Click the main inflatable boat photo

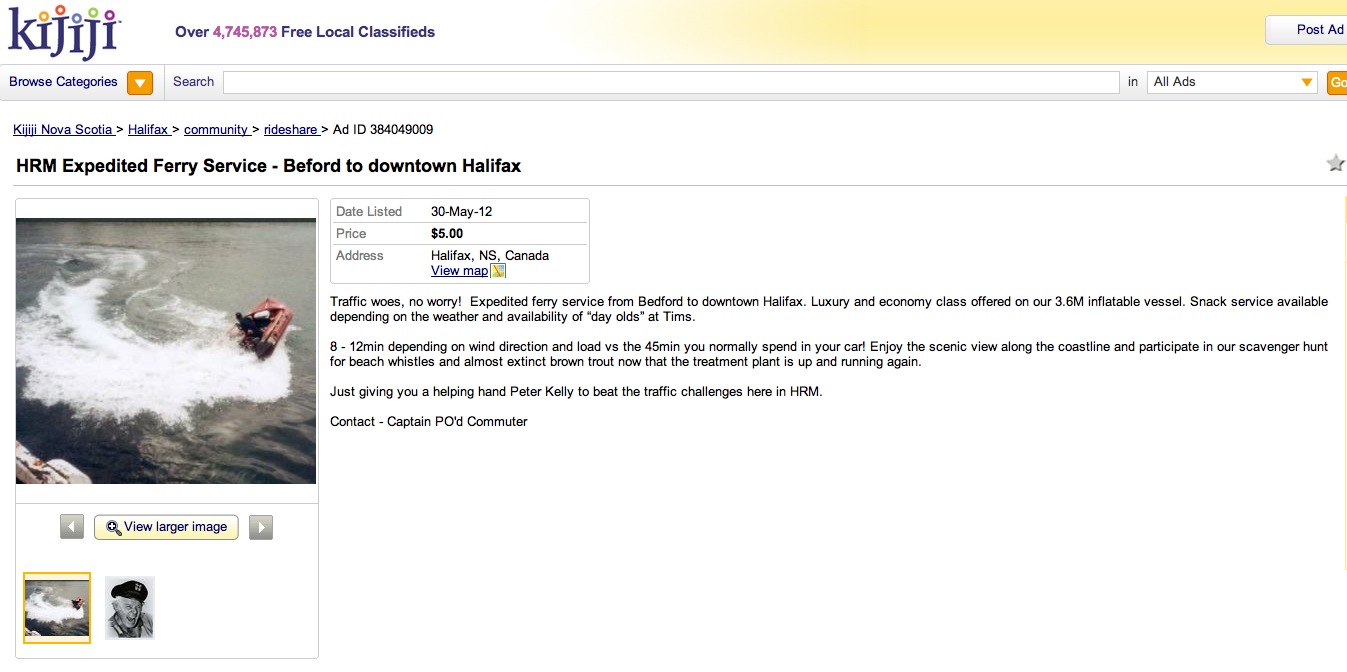point(166,351)
